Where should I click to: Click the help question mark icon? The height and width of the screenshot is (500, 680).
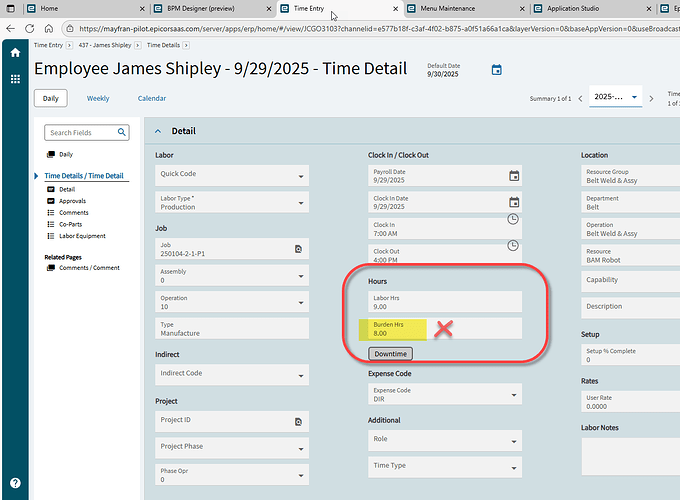click(15, 483)
